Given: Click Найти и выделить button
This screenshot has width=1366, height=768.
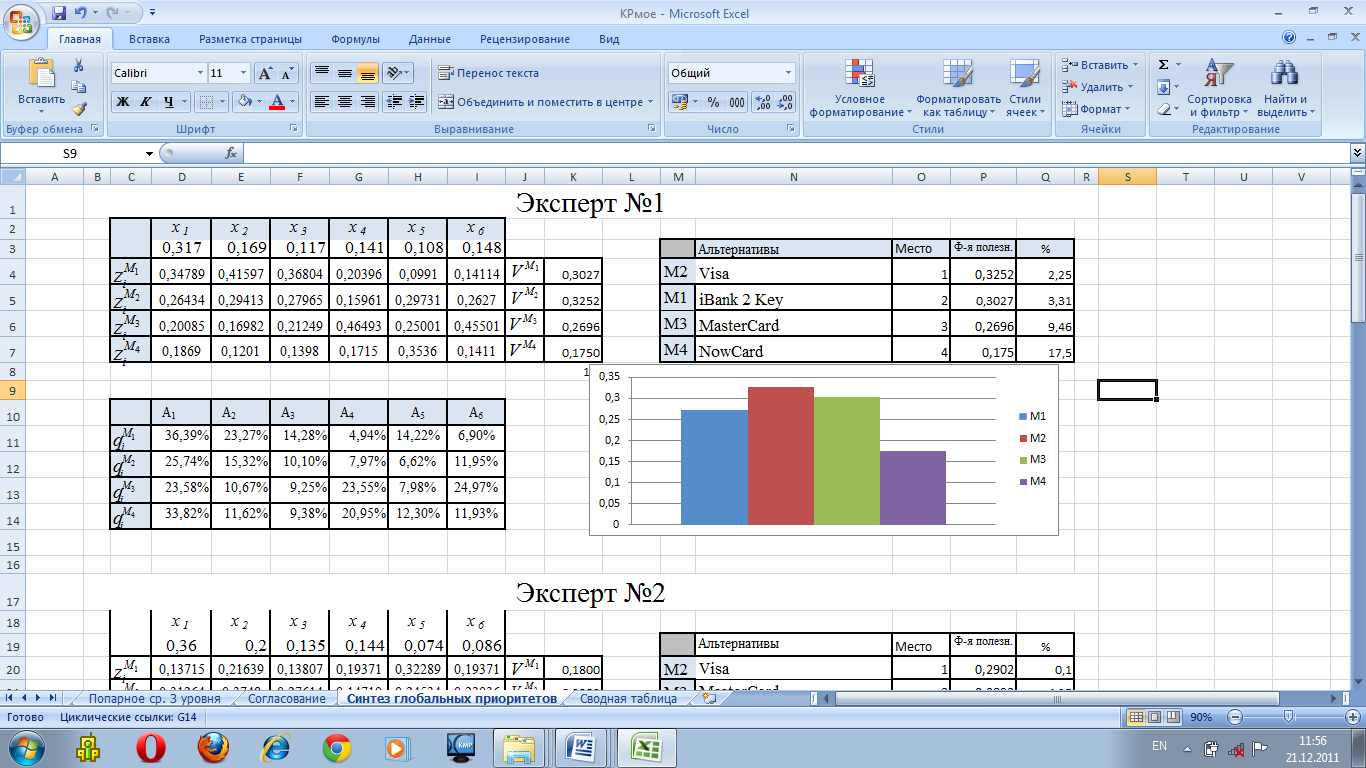Looking at the screenshot, I should [x=1285, y=89].
